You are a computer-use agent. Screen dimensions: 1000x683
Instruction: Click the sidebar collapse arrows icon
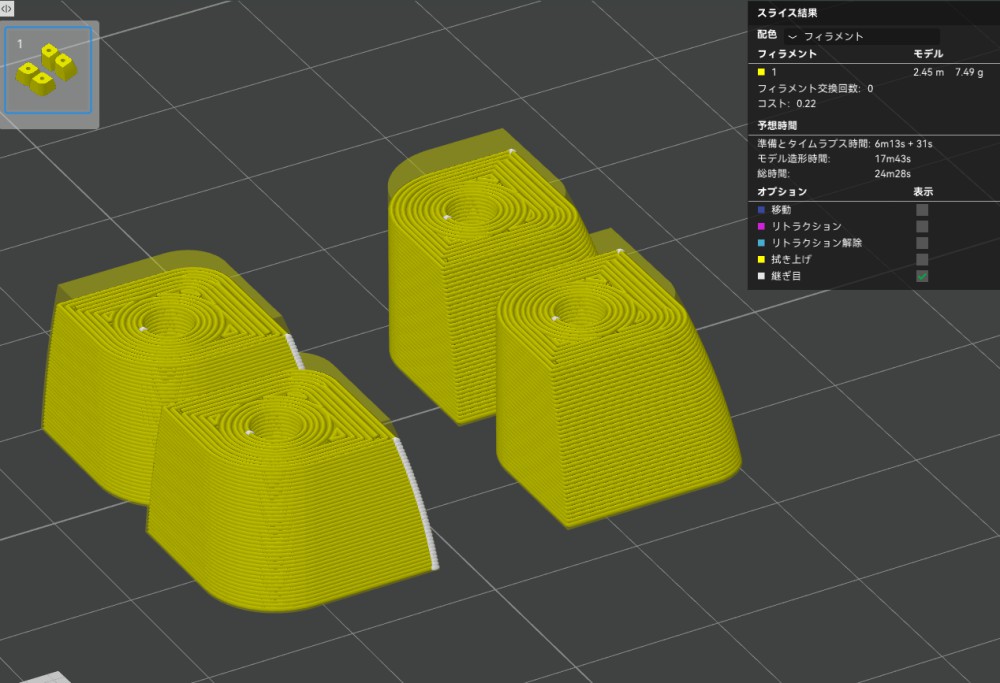(7, 8)
